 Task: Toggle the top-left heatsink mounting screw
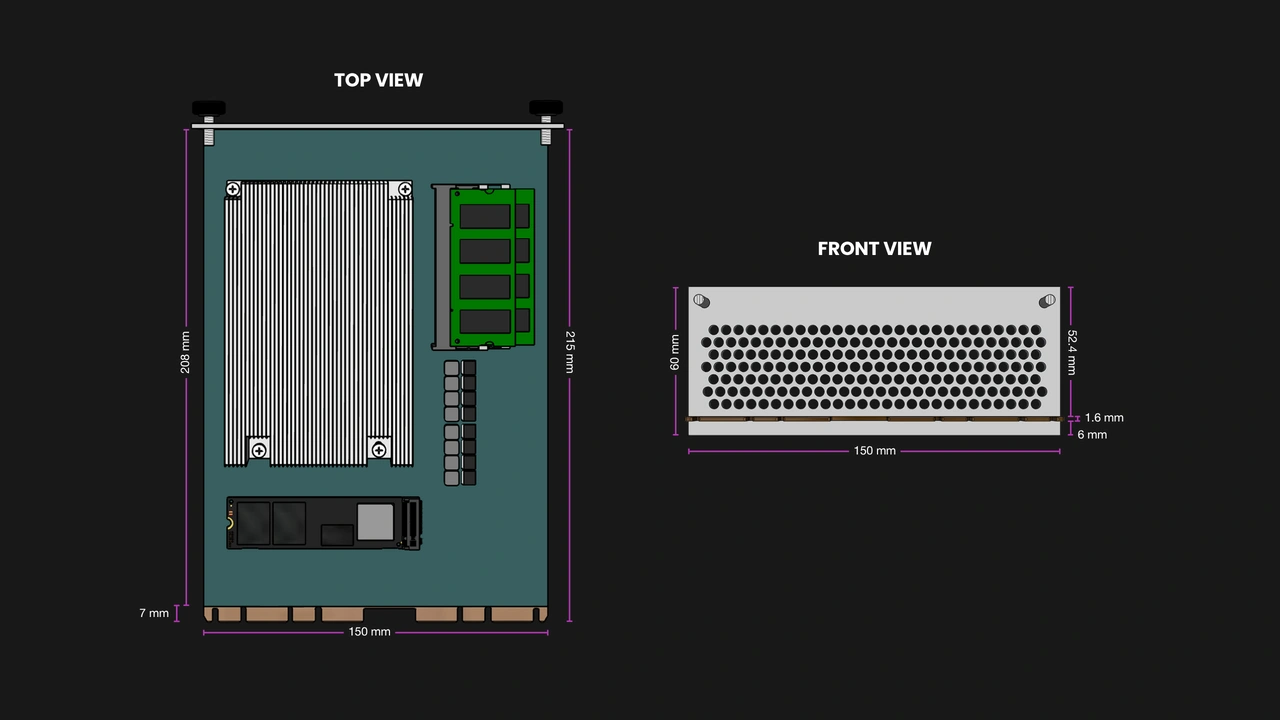pyautogui.click(x=233, y=188)
